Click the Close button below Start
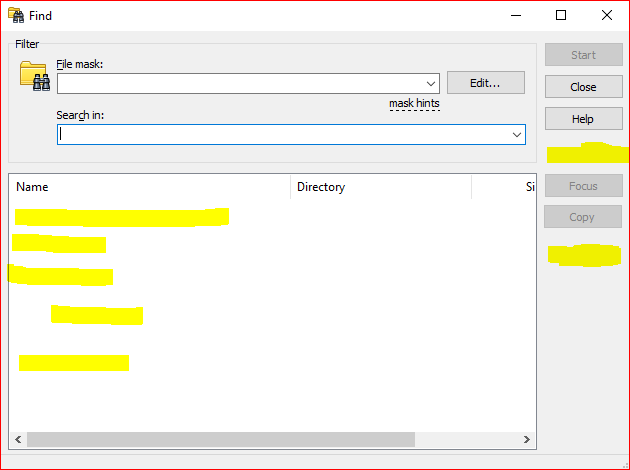 tap(583, 87)
